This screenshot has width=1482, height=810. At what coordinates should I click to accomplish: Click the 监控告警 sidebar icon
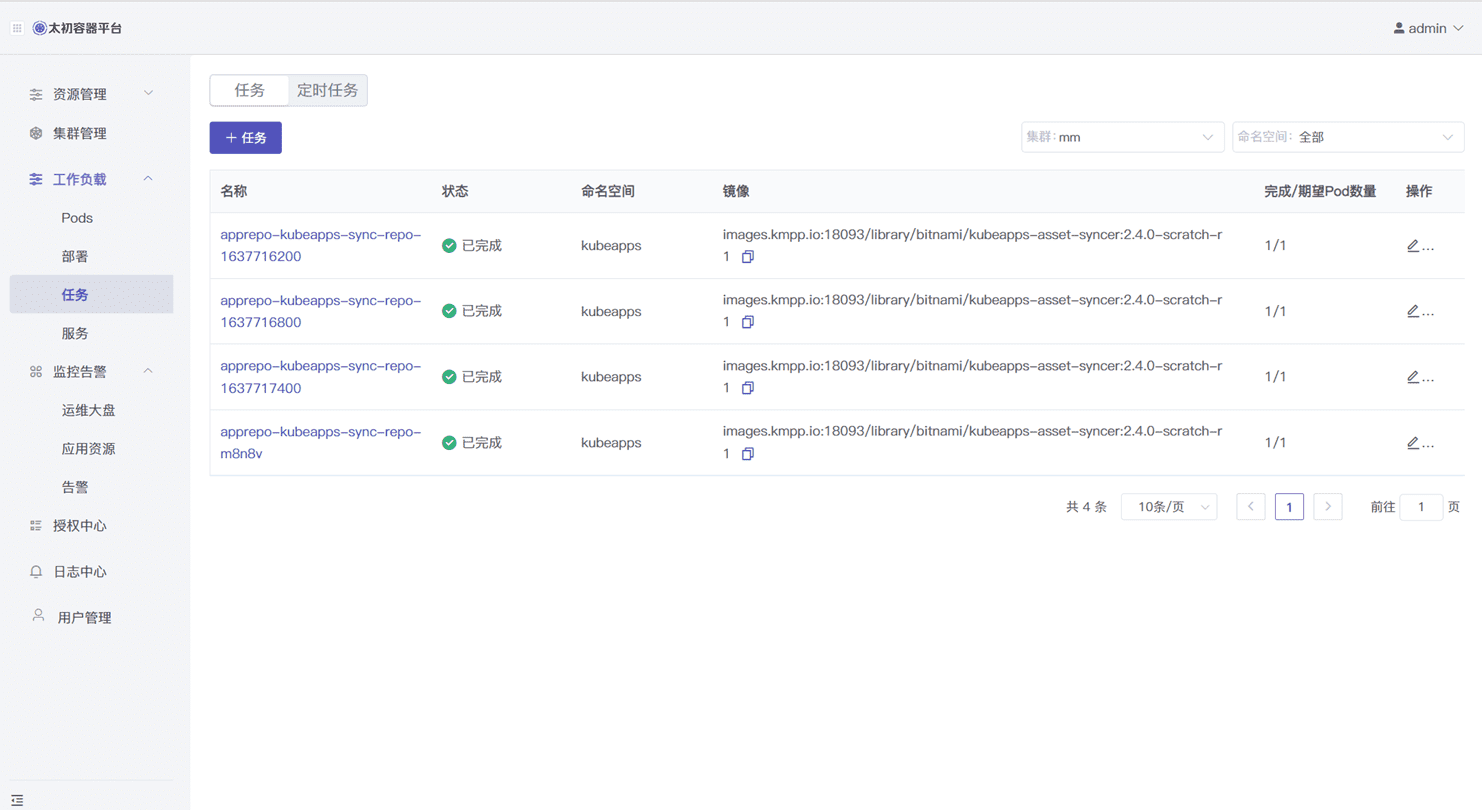pyautogui.click(x=36, y=371)
